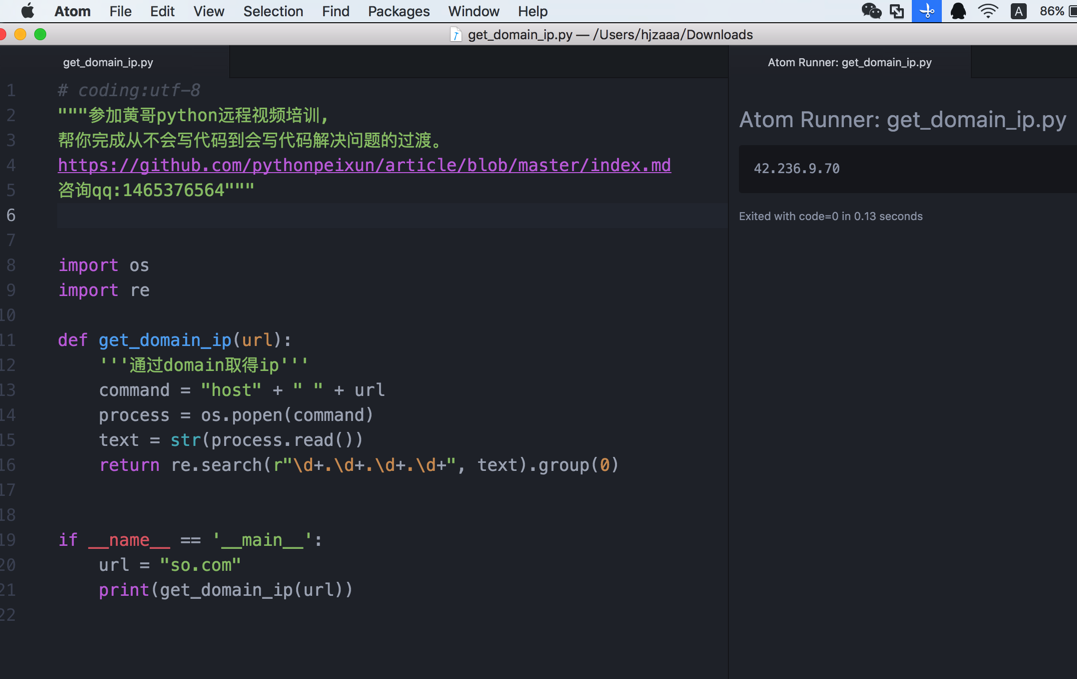Click the file proxy icon in title bar
1077x679 pixels.
455,34
